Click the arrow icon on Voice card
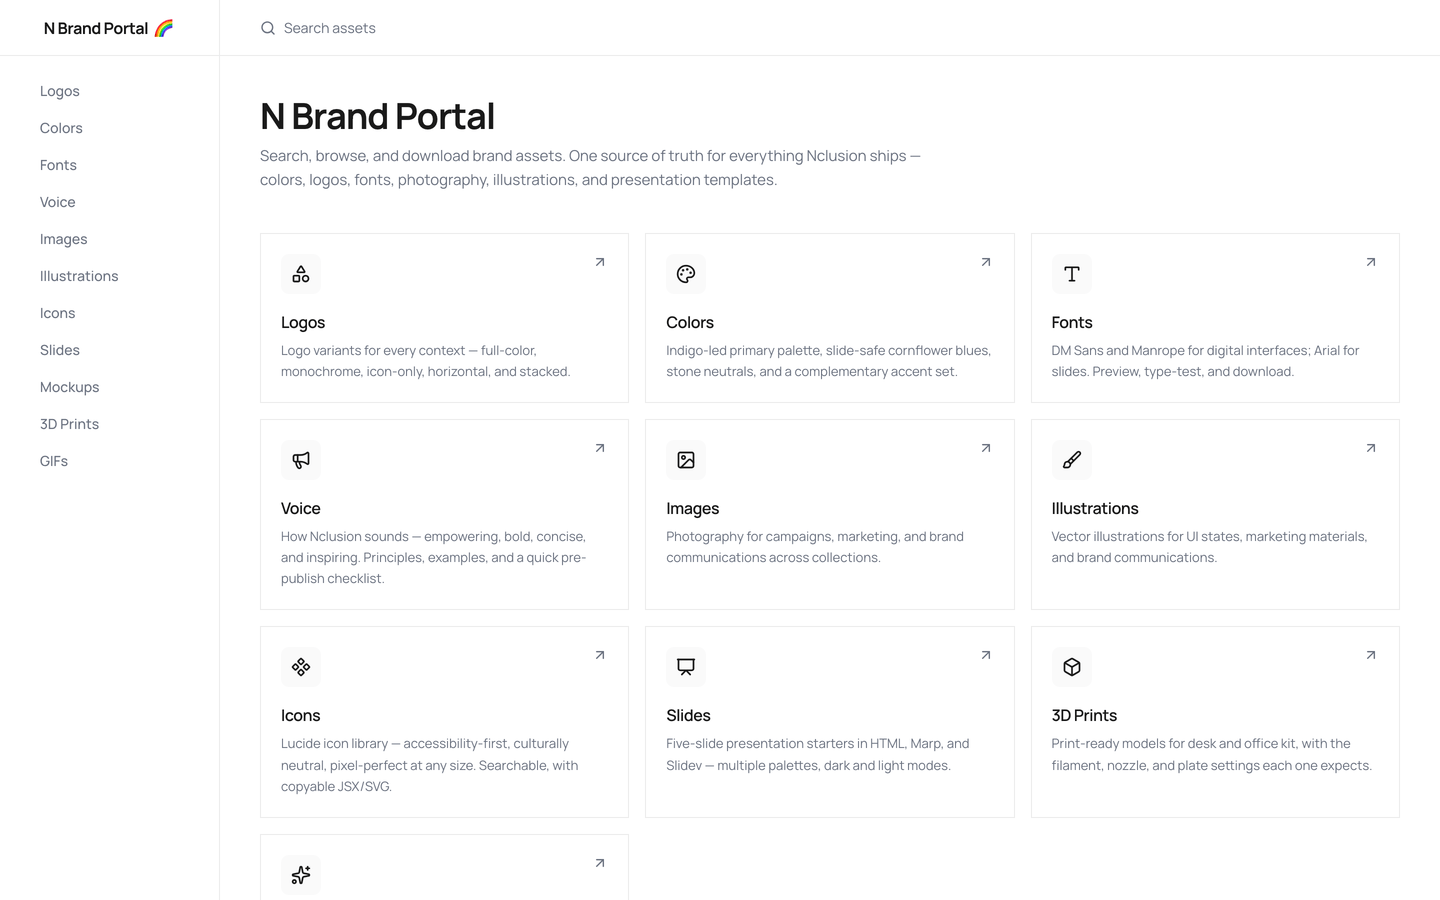The width and height of the screenshot is (1440, 900). (600, 448)
